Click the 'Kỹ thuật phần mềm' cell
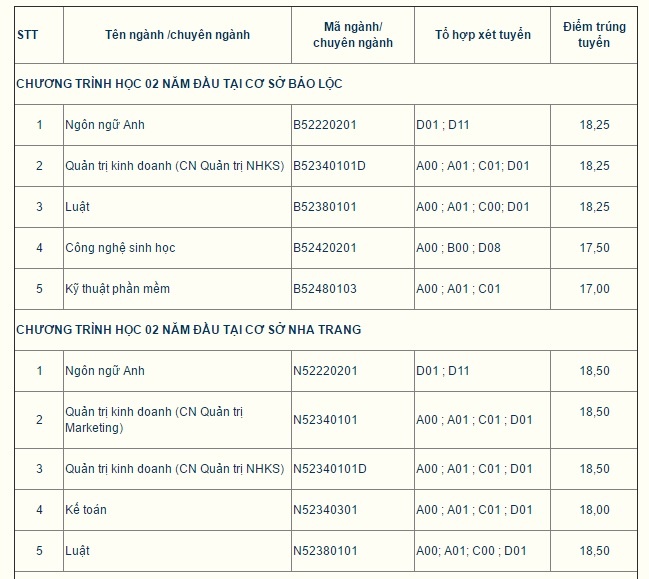This screenshot has height=579, width=649. tap(118, 289)
